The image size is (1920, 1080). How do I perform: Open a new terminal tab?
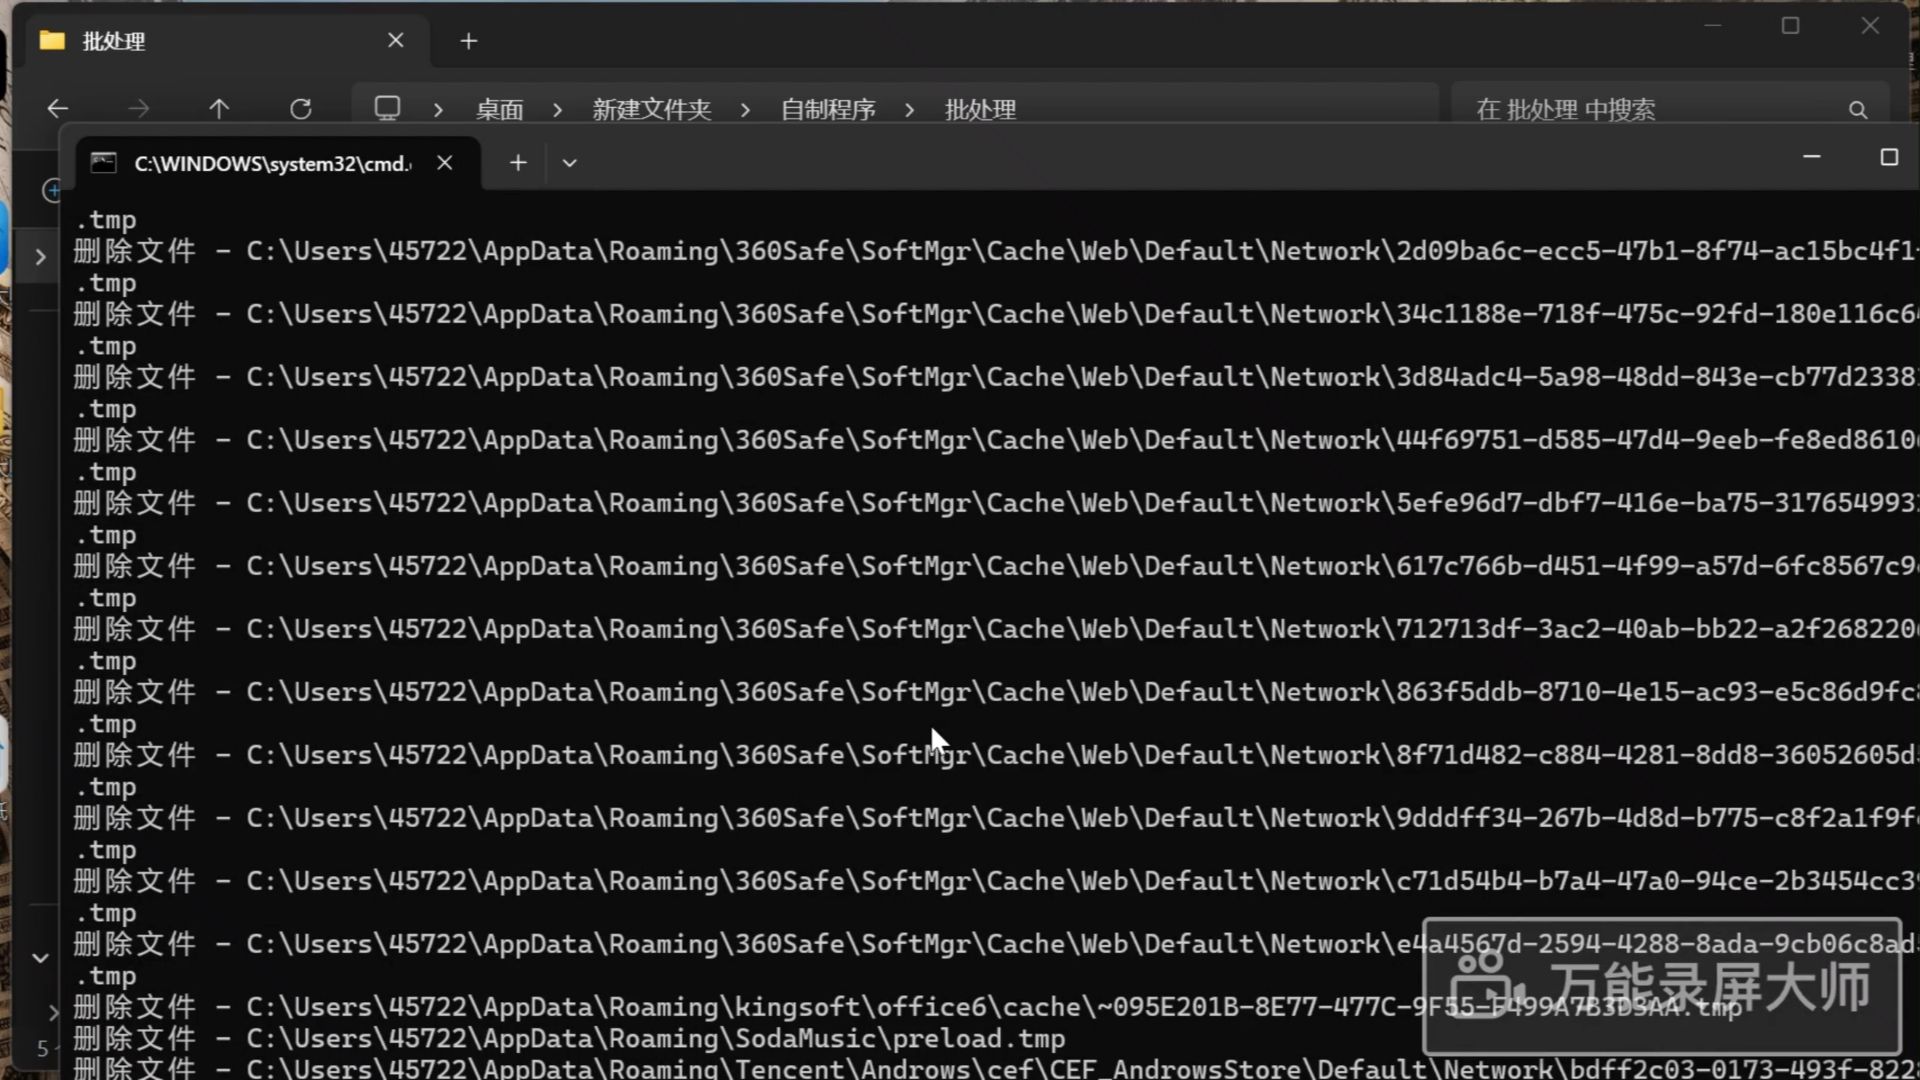coord(518,162)
